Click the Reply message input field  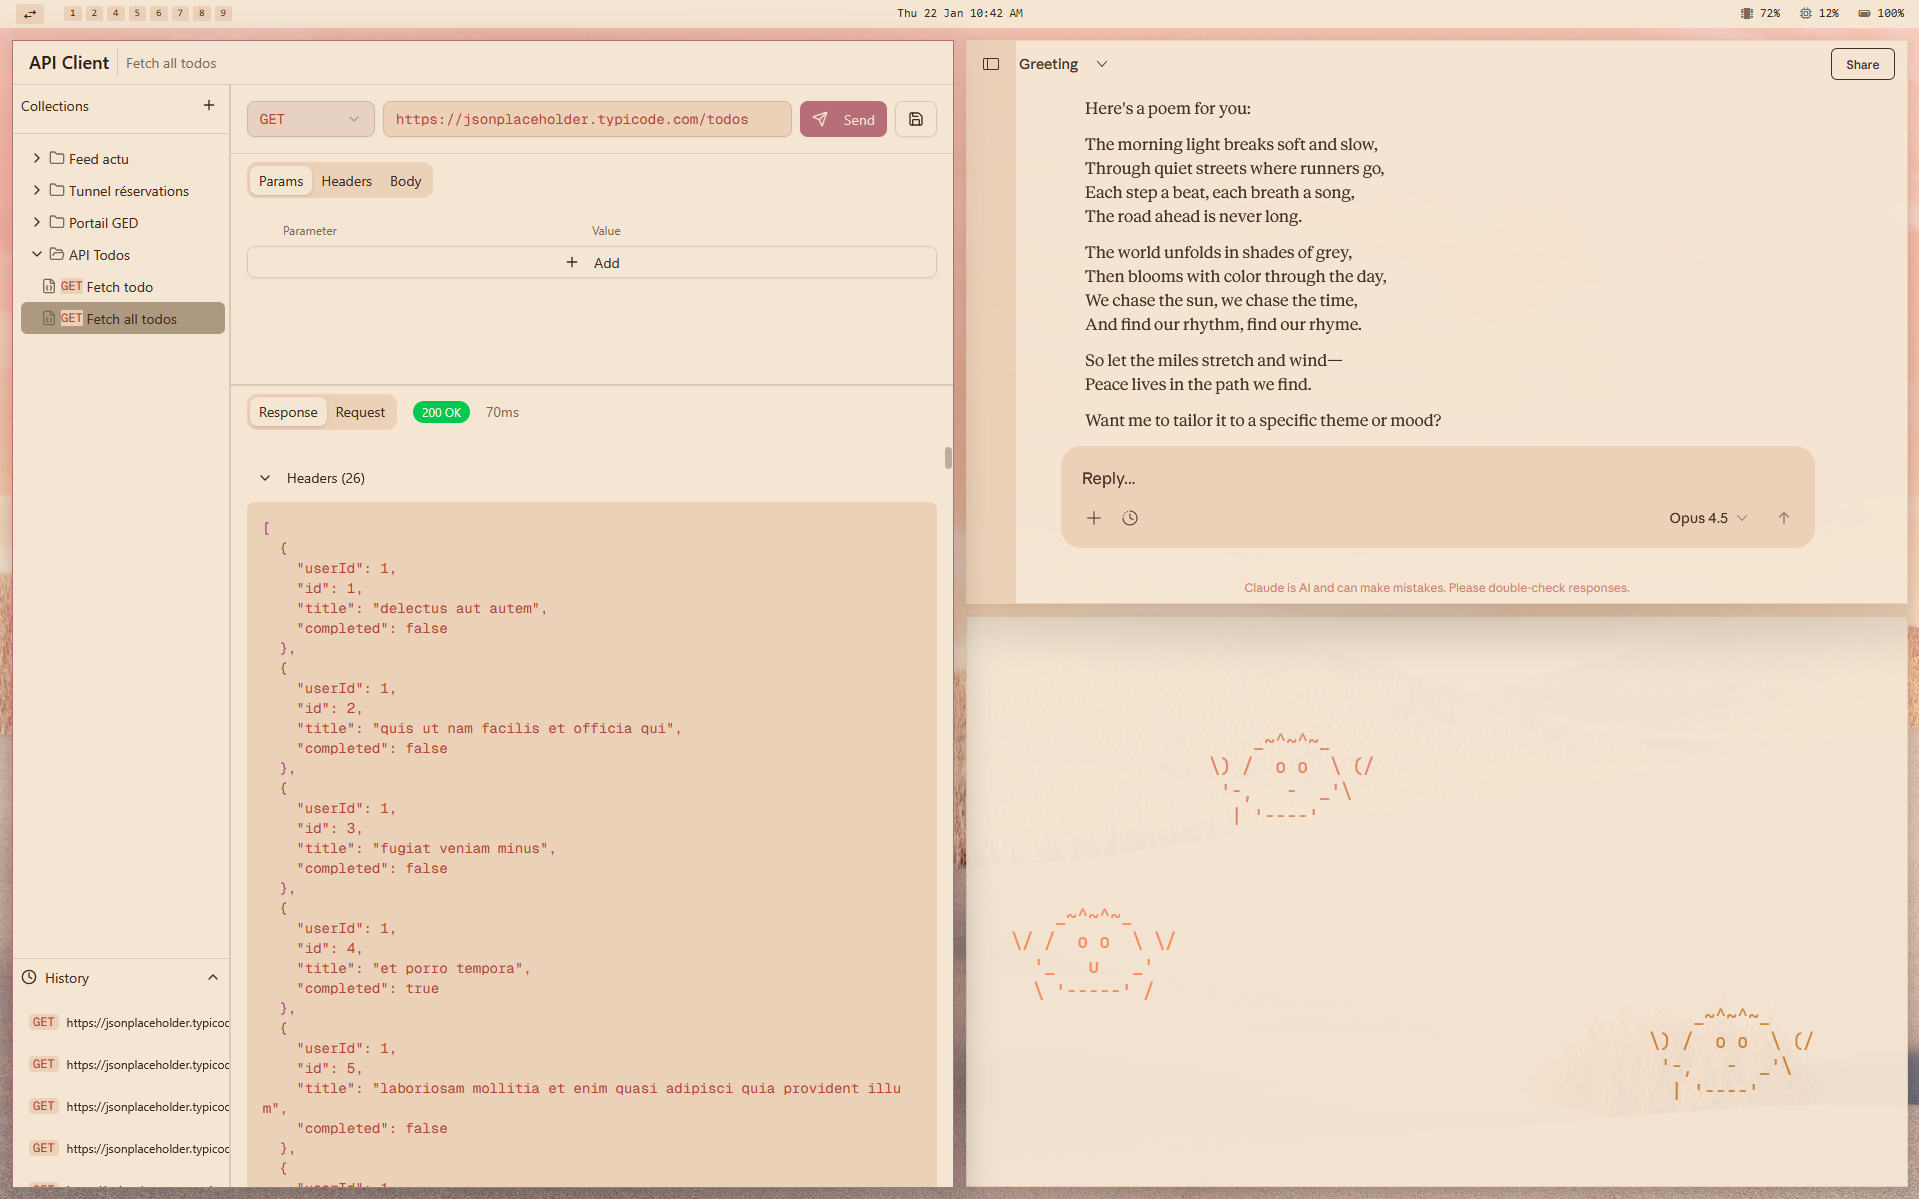(1437, 478)
